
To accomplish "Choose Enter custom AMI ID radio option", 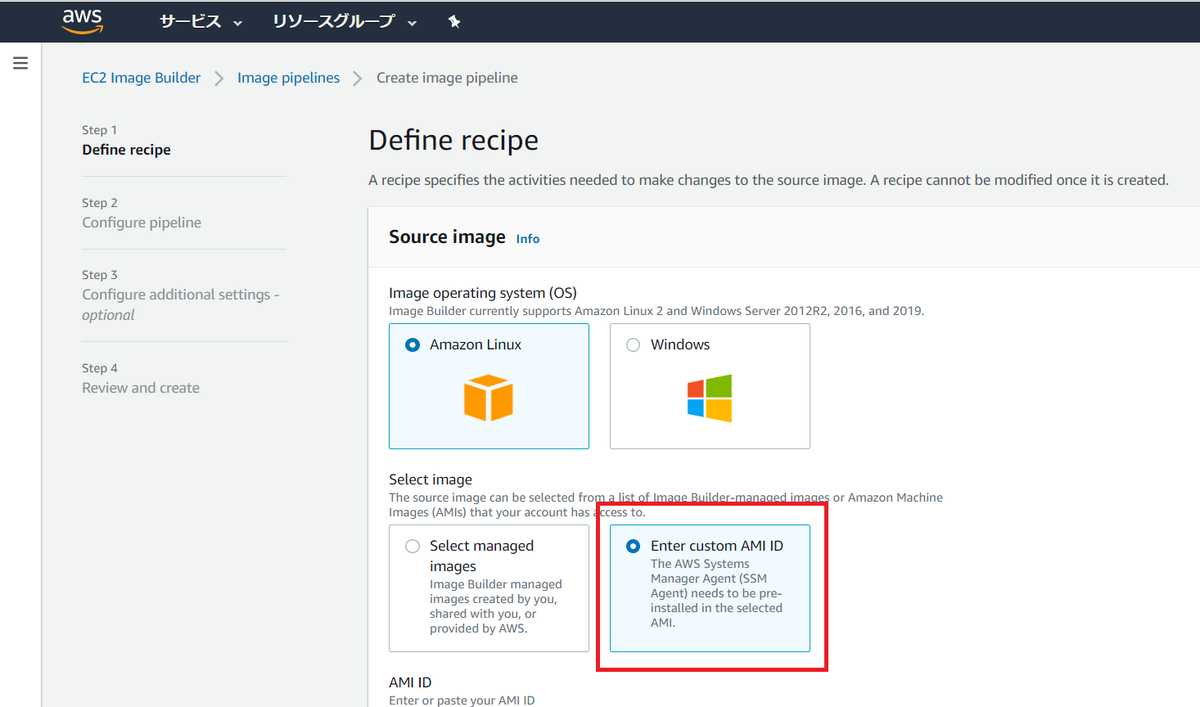I will (x=633, y=546).
